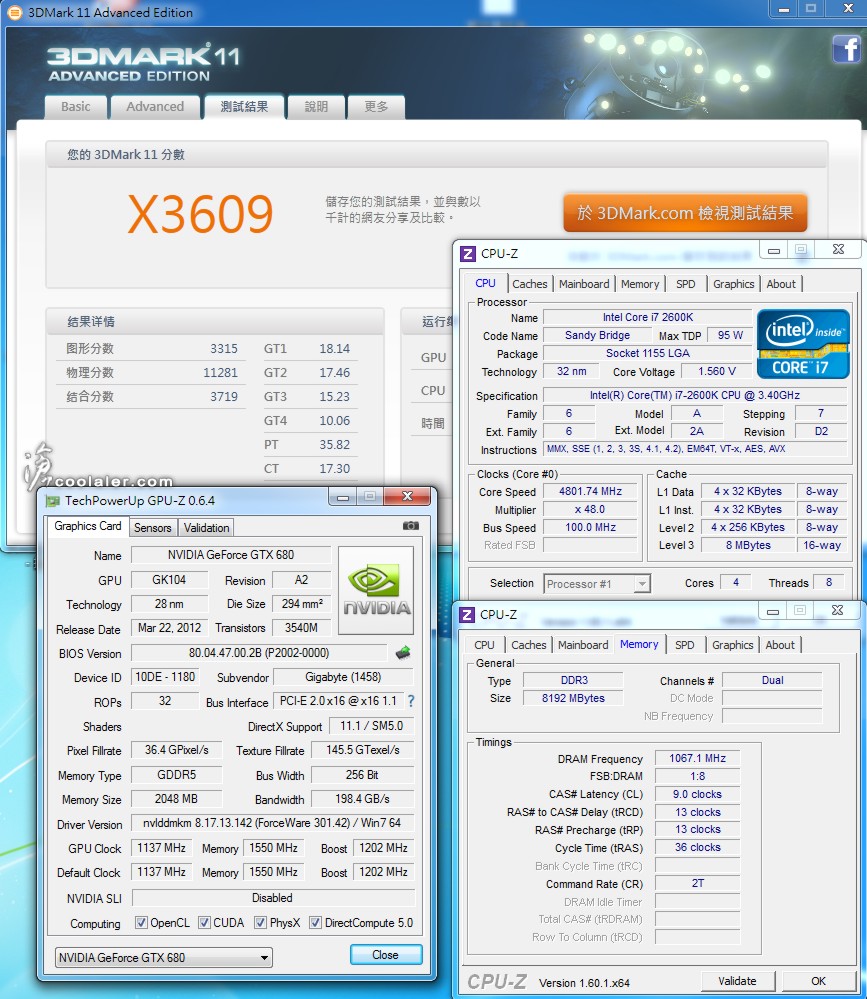Viewport: 867px width, 999px height.
Task: Click the DRAM Frequency value 1067.1 MHz
Action: click(698, 758)
